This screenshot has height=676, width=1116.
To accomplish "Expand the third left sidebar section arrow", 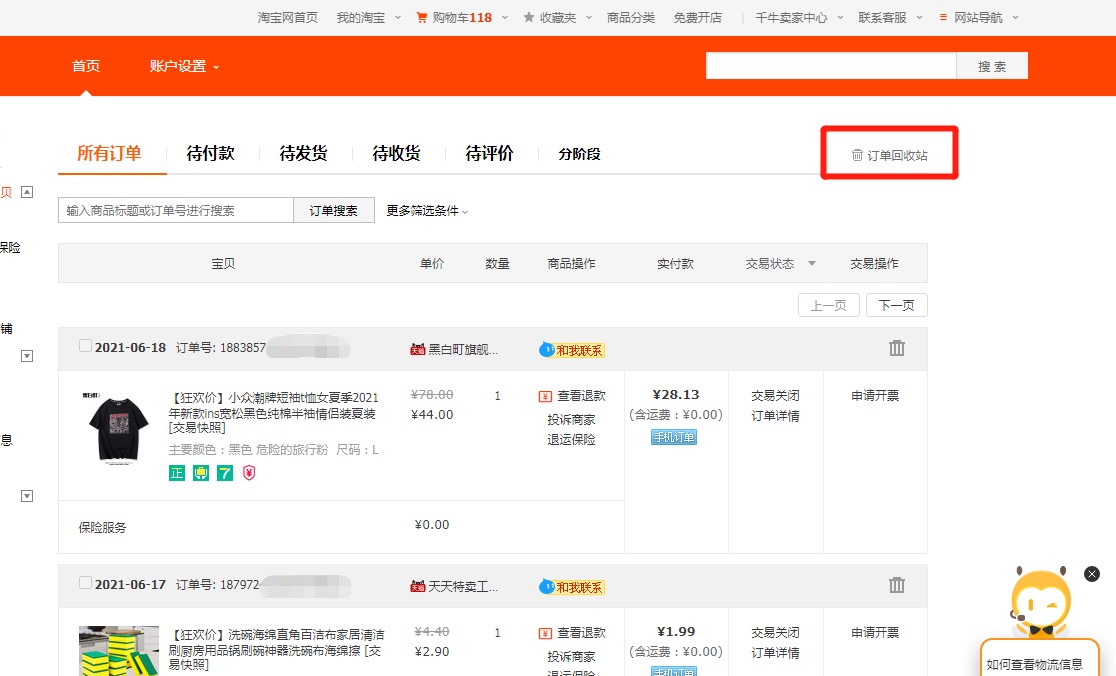I will [x=27, y=496].
